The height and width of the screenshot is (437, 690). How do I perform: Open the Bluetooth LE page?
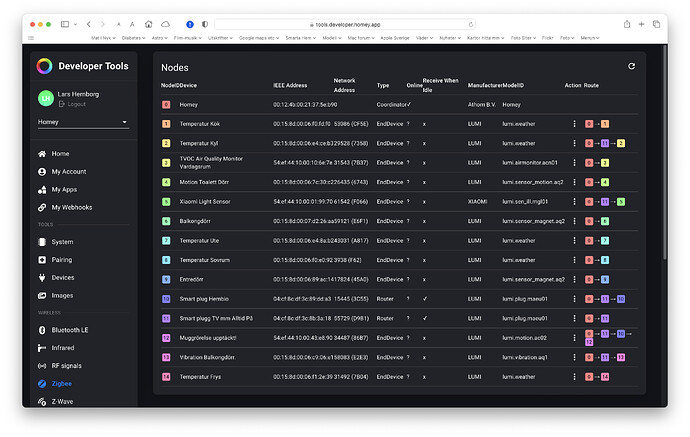click(70, 330)
